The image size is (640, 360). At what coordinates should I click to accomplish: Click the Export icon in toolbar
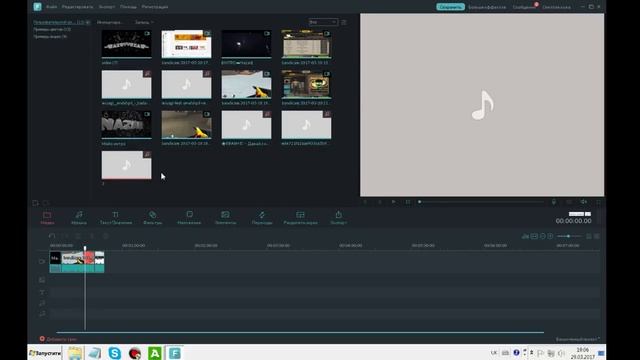[x=338, y=215]
